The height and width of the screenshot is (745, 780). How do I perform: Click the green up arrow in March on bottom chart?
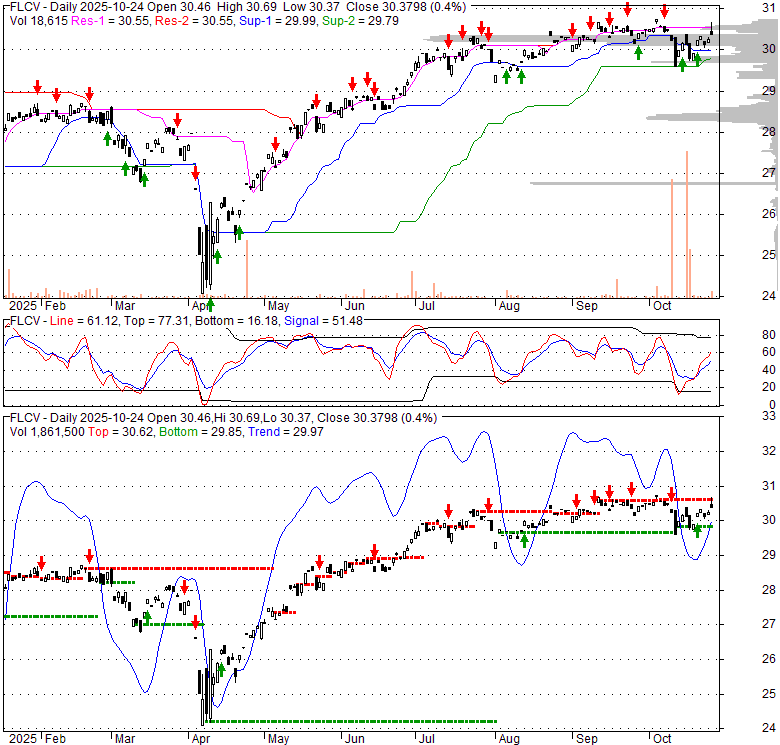[x=147, y=617]
